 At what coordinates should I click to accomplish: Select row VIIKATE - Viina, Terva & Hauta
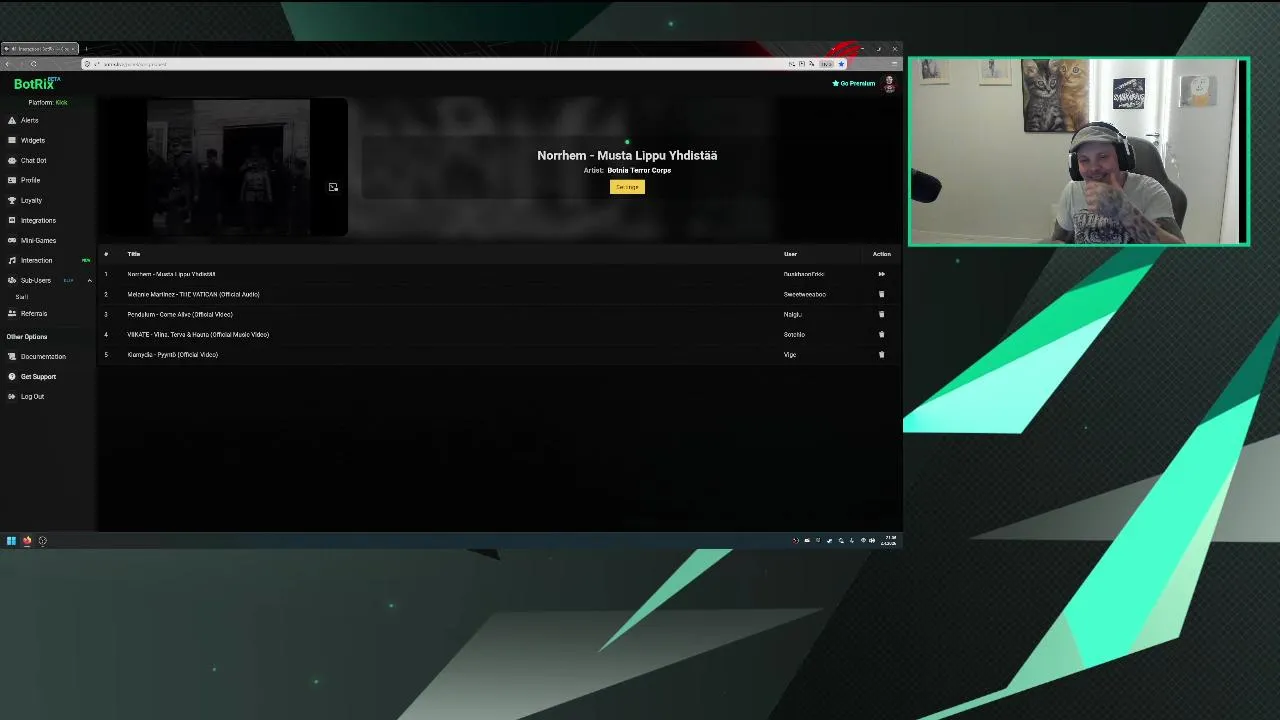pyautogui.click(x=499, y=334)
